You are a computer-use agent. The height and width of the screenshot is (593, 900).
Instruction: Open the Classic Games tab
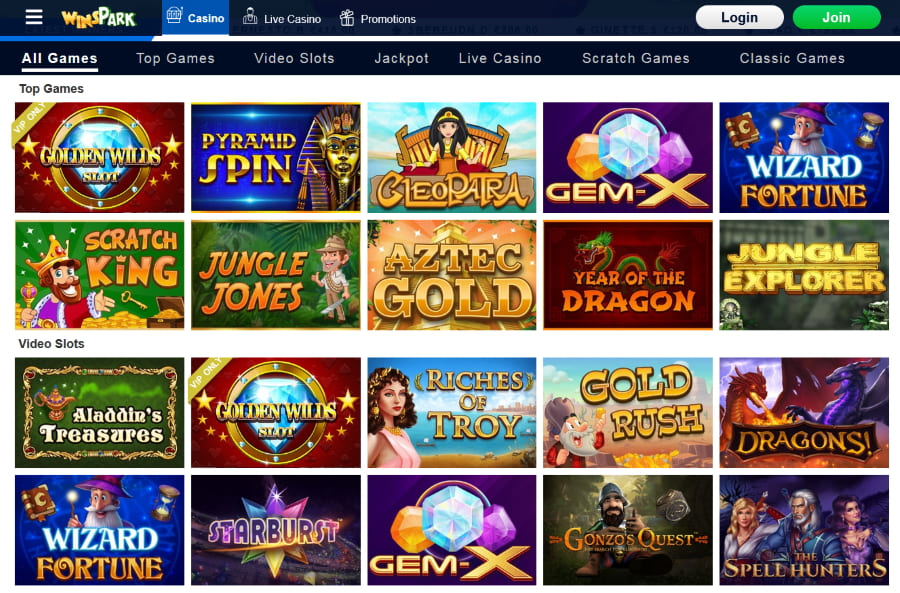pos(792,58)
